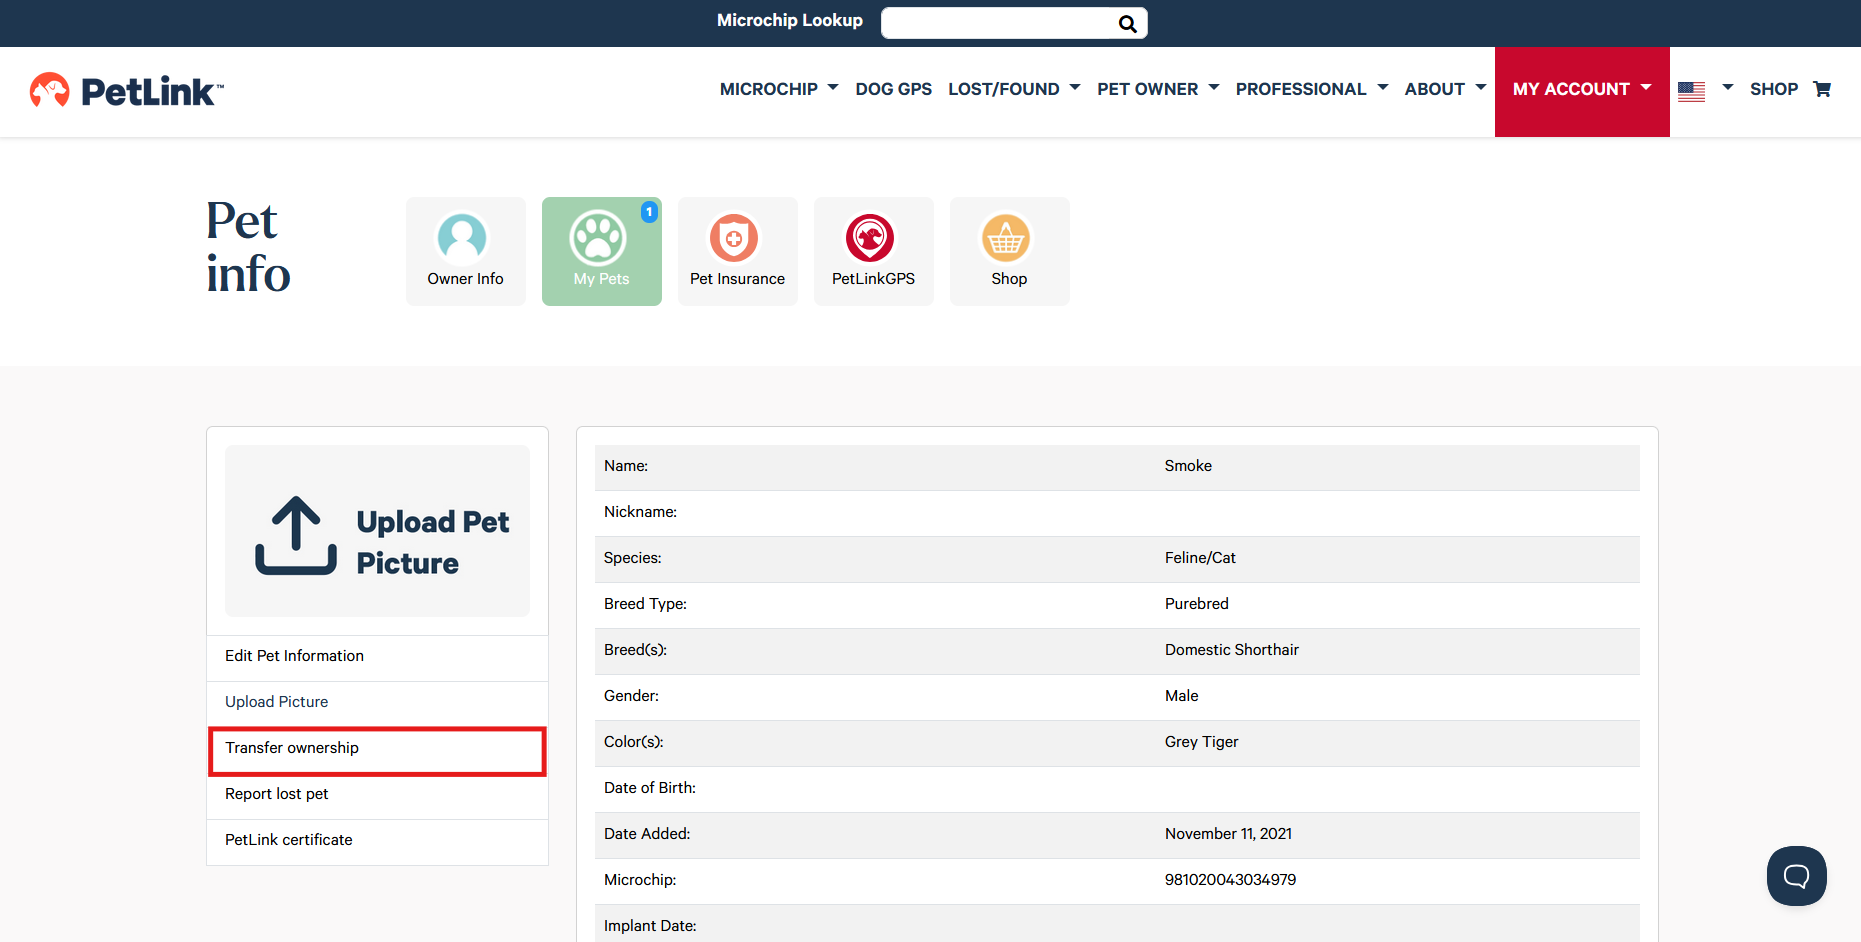Screen dimensions: 1861x942
Task: Click the Upload Pet Picture arrow icon
Action: click(296, 536)
